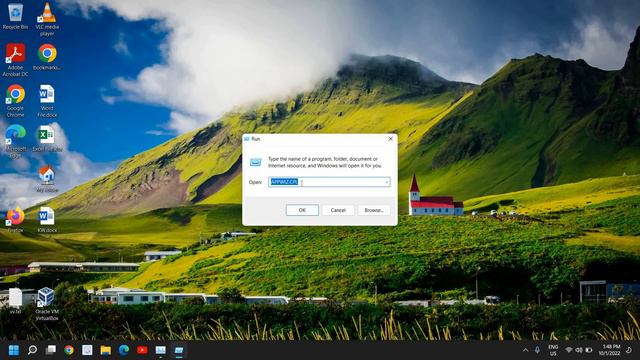Screen dimensions: 640x360
Task: Switch to the Run taskbar icon
Action: click(179, 350)
